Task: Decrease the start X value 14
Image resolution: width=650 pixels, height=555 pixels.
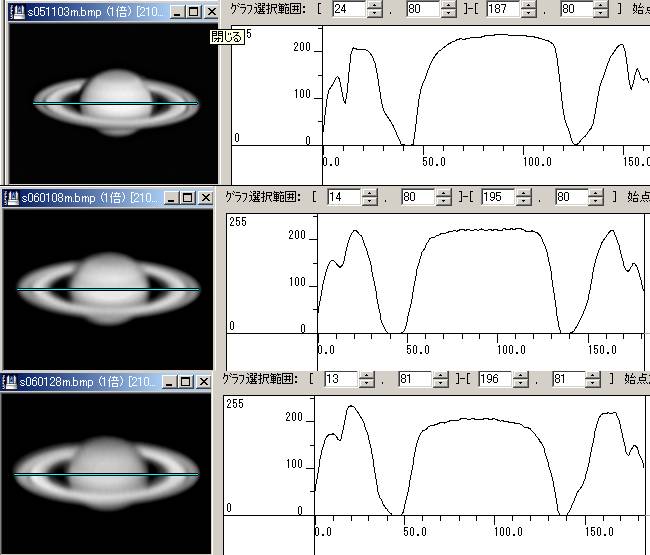Action: pyautogui.click(x=369, y=201)
